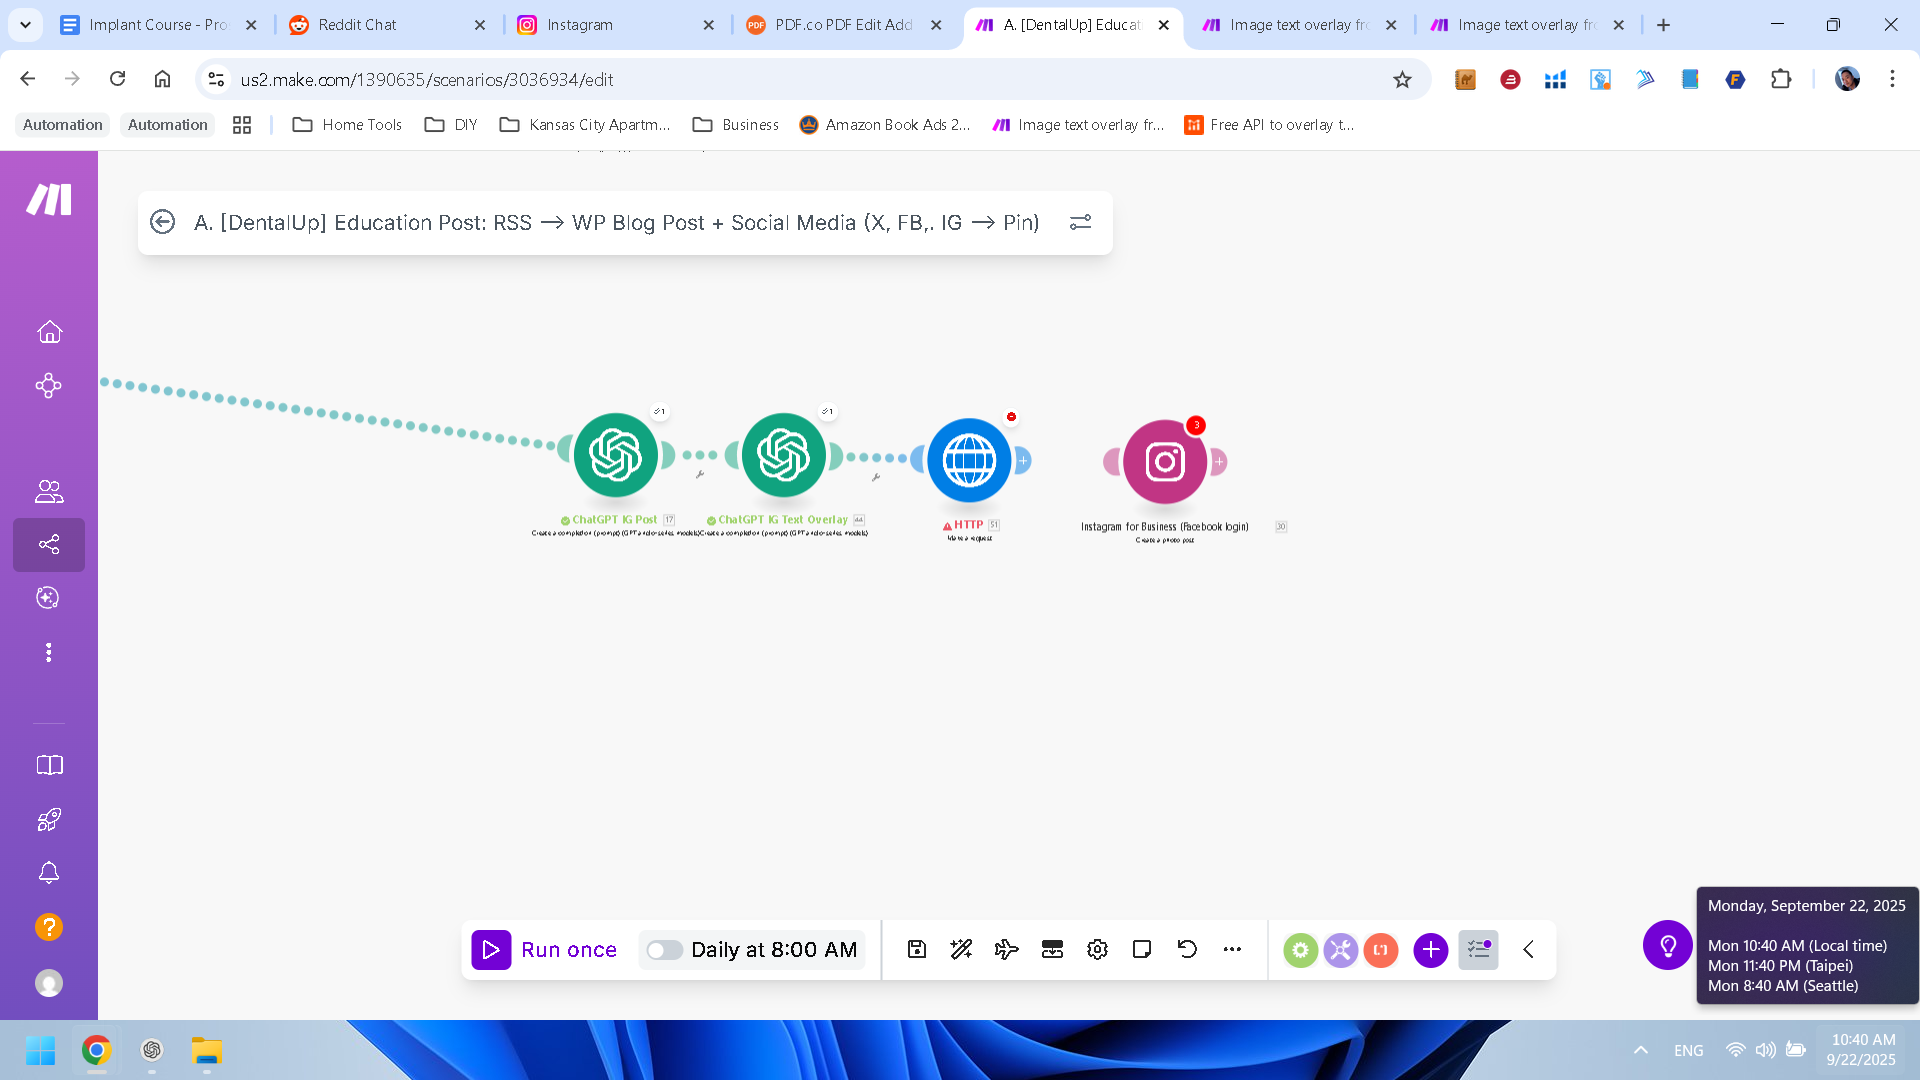Save the scenario with the disk icon

[917, 950]
